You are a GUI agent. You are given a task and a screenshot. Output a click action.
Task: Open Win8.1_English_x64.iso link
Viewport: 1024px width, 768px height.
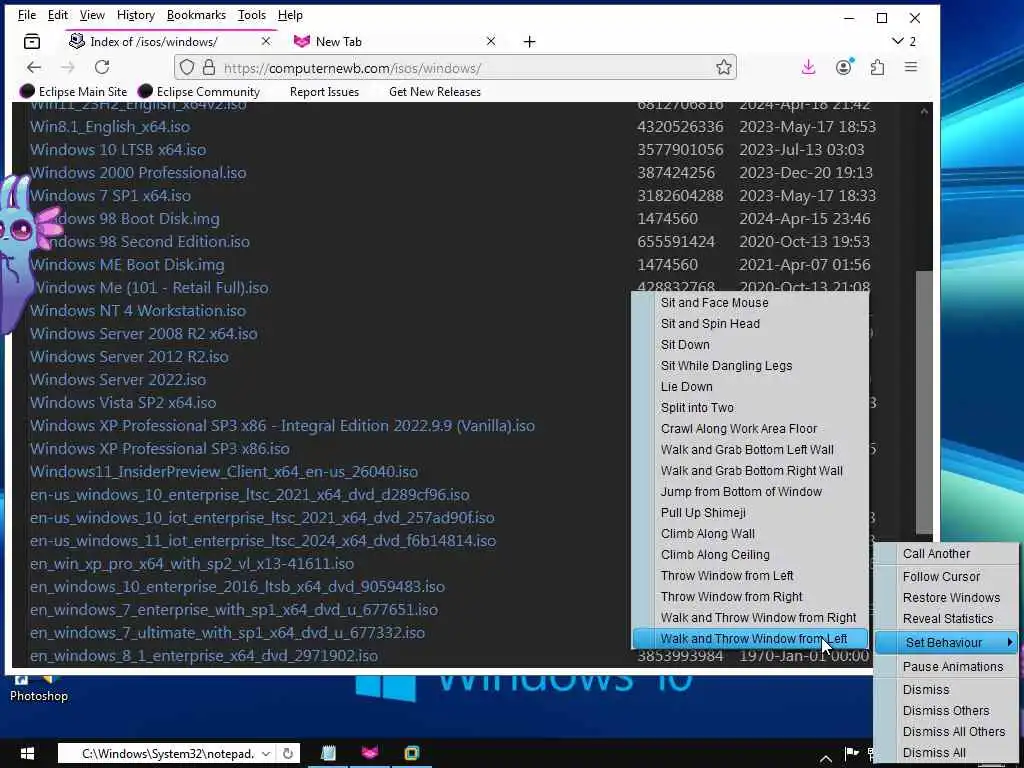click(110, 127)
